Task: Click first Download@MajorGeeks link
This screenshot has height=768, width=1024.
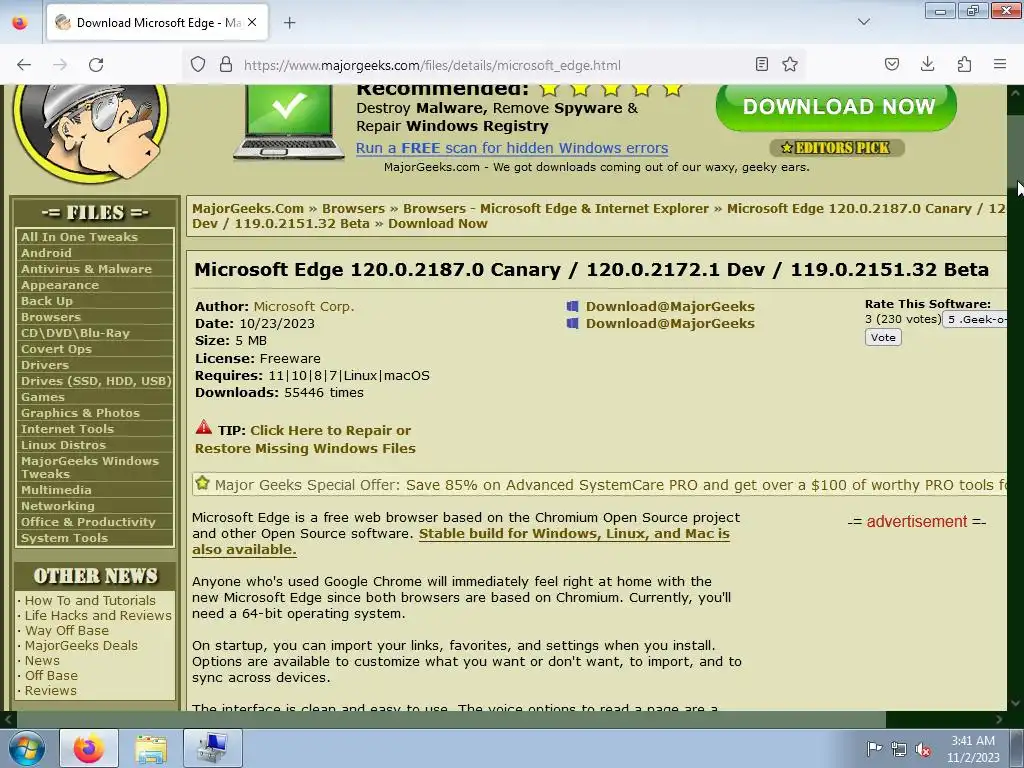Action: (670, 306)
